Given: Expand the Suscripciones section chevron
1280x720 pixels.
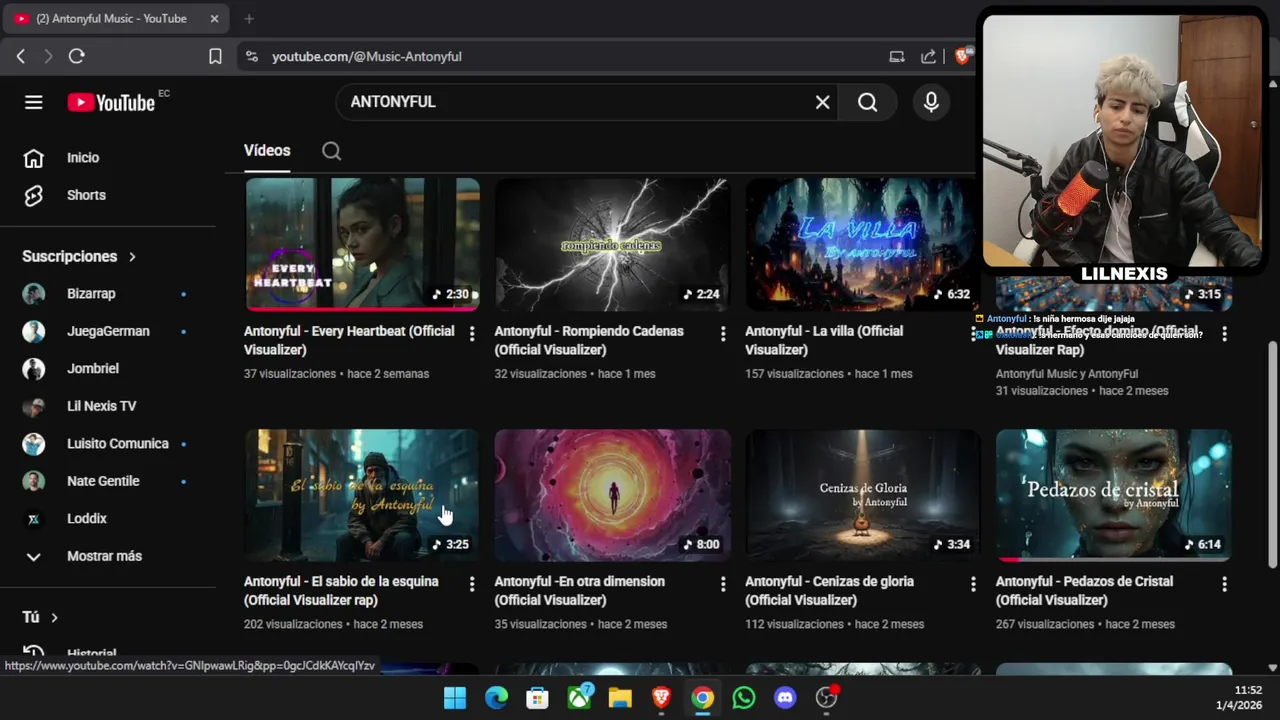Looking at the screenshot, I should coord(132,257).
